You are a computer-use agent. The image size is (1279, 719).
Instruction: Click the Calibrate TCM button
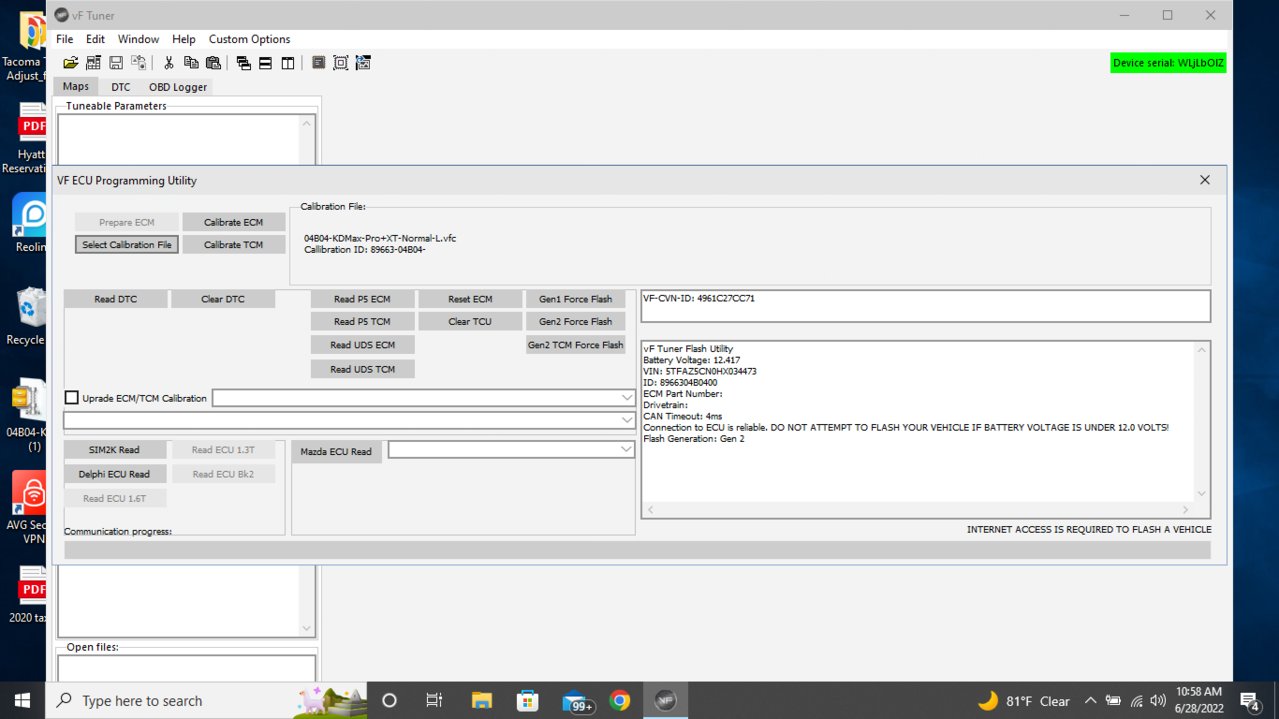234,245
